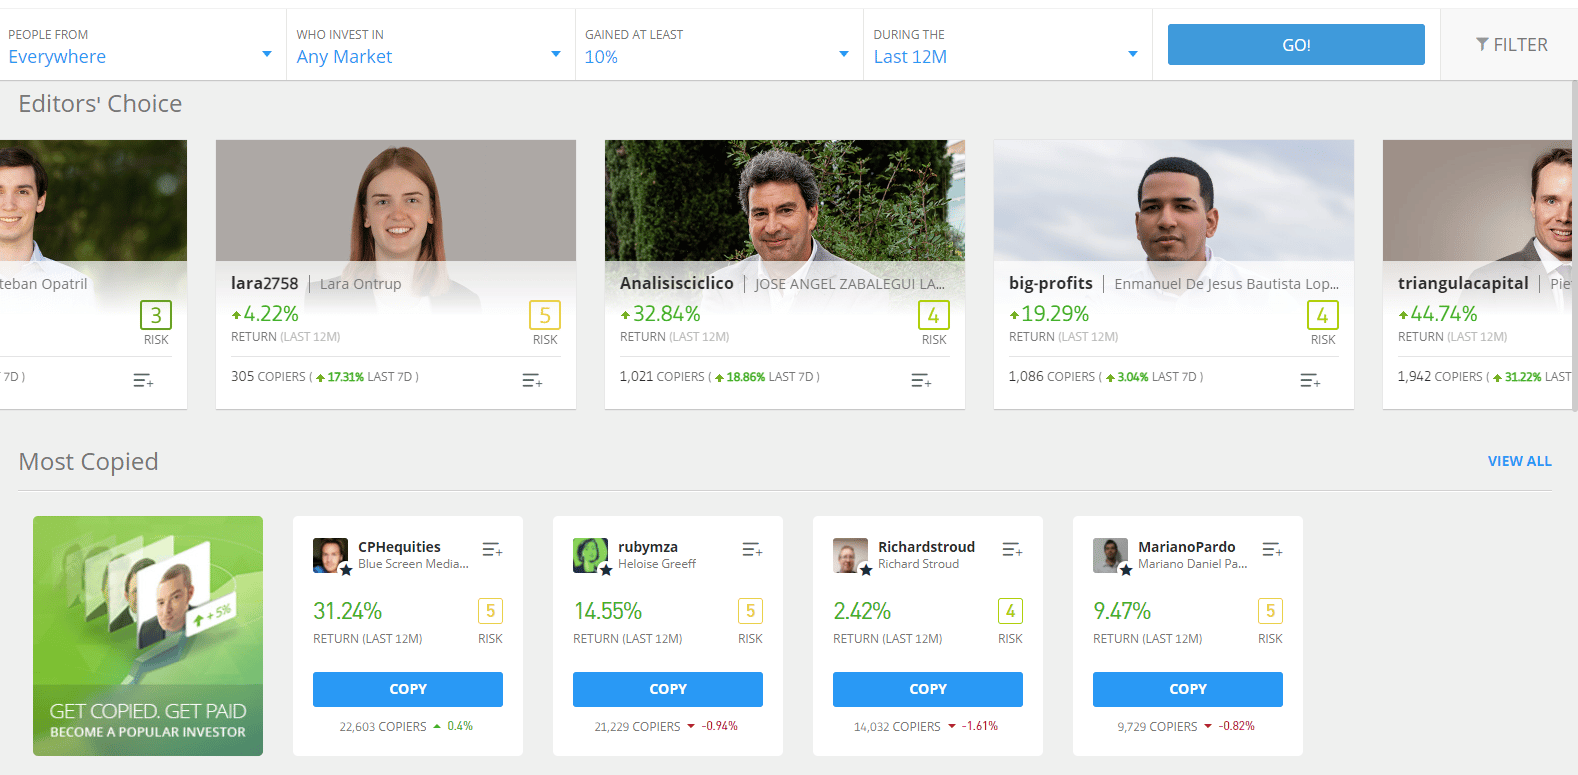1578x775 pixels.
Task: Copy CPHequities trader
Action: (x=408, y=689)
